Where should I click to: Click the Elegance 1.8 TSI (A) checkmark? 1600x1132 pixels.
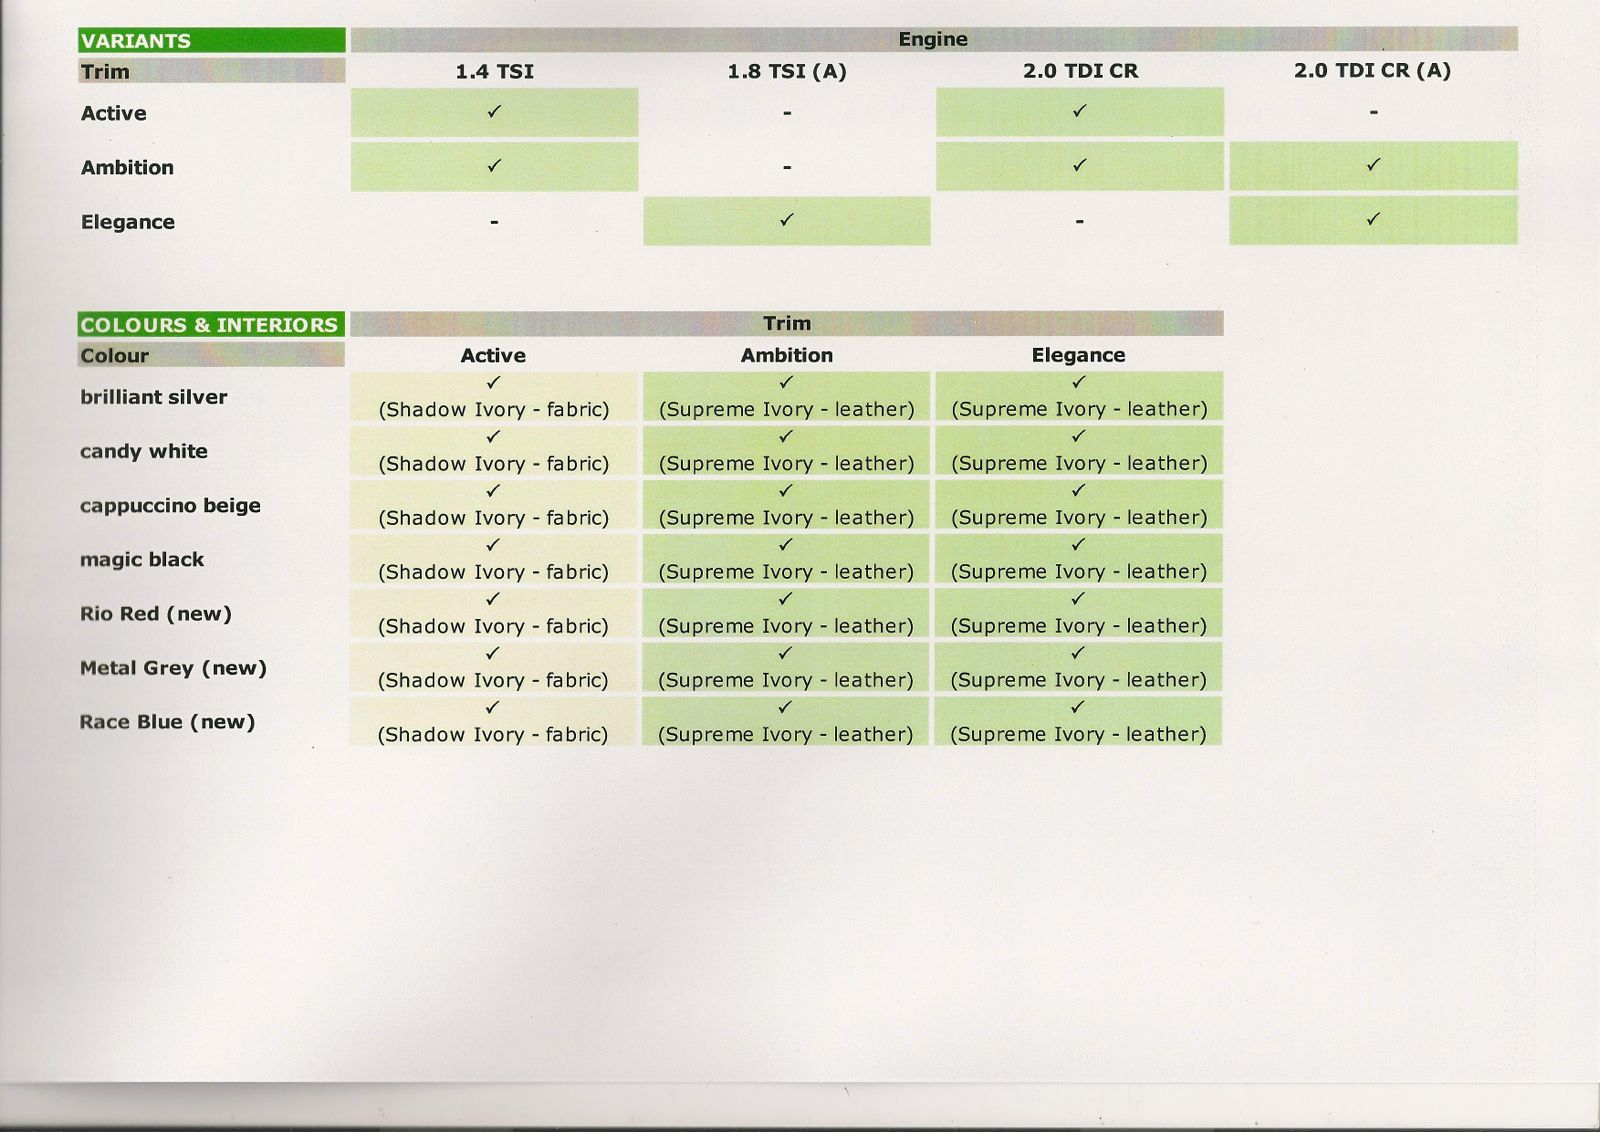(787, 220)
